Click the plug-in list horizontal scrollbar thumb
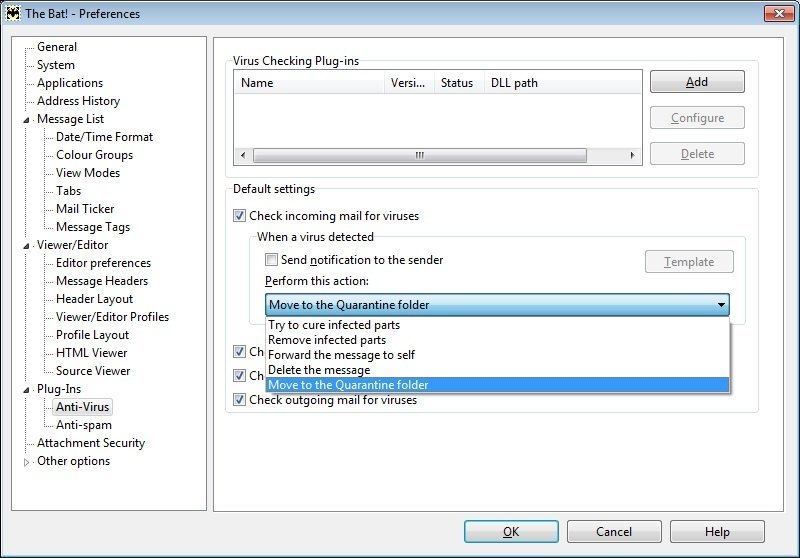 pyautogui.click(x=419, y=155)
